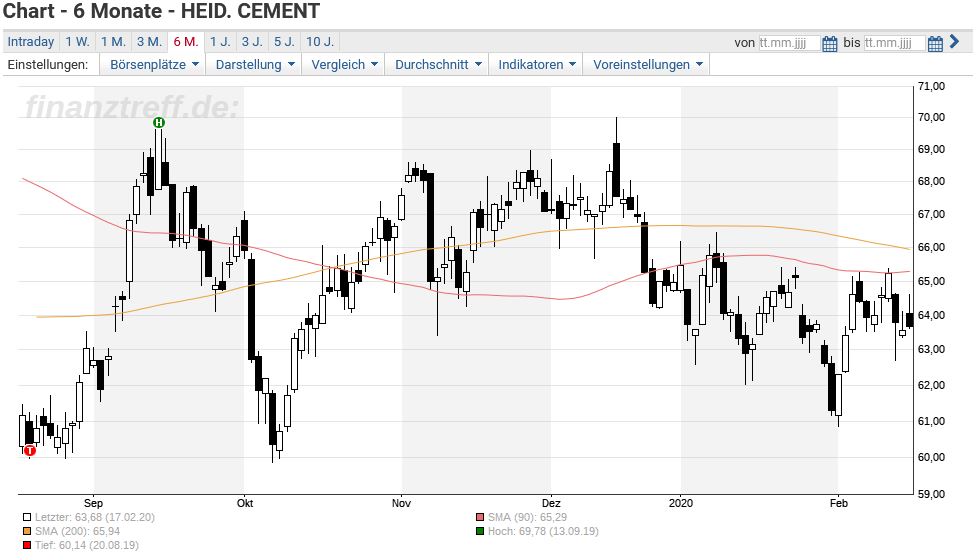This screenshot has height=560, width=980.
Task: Click 'SMA (90): 65,29' legend text
Action: tap(528, 518)
